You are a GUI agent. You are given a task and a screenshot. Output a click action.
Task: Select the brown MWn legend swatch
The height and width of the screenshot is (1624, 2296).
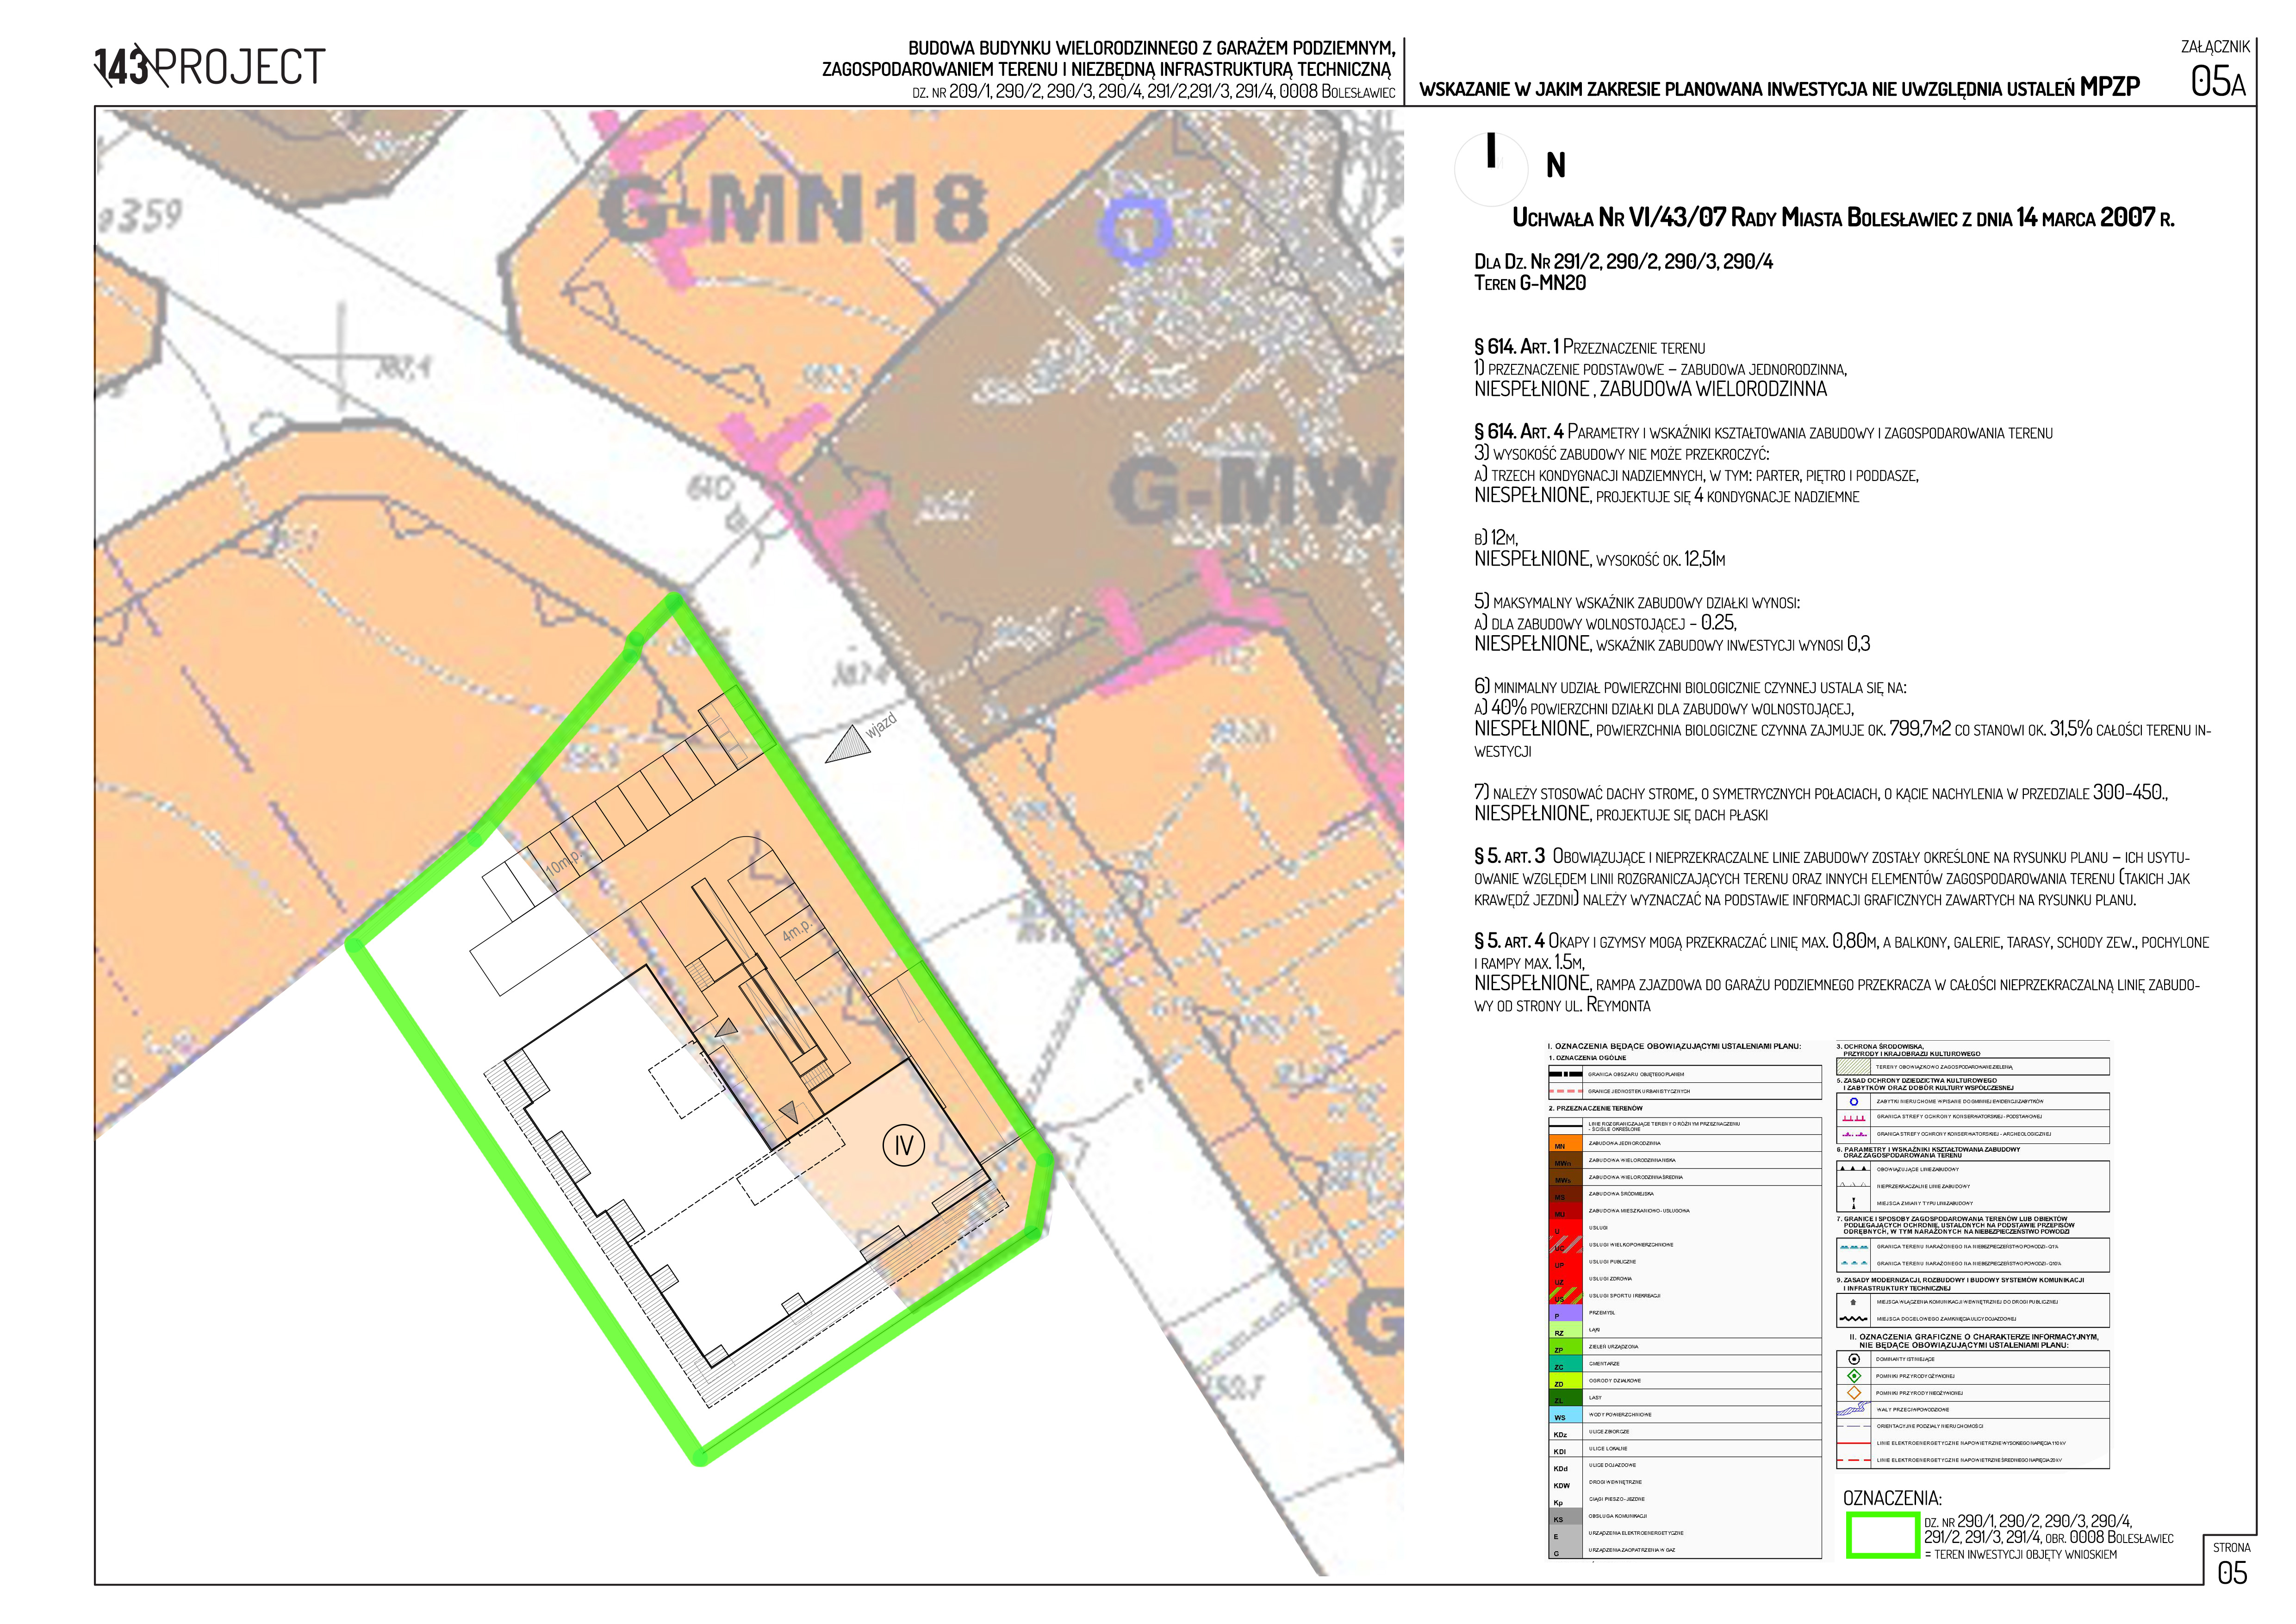[x=1566, y=1160]
